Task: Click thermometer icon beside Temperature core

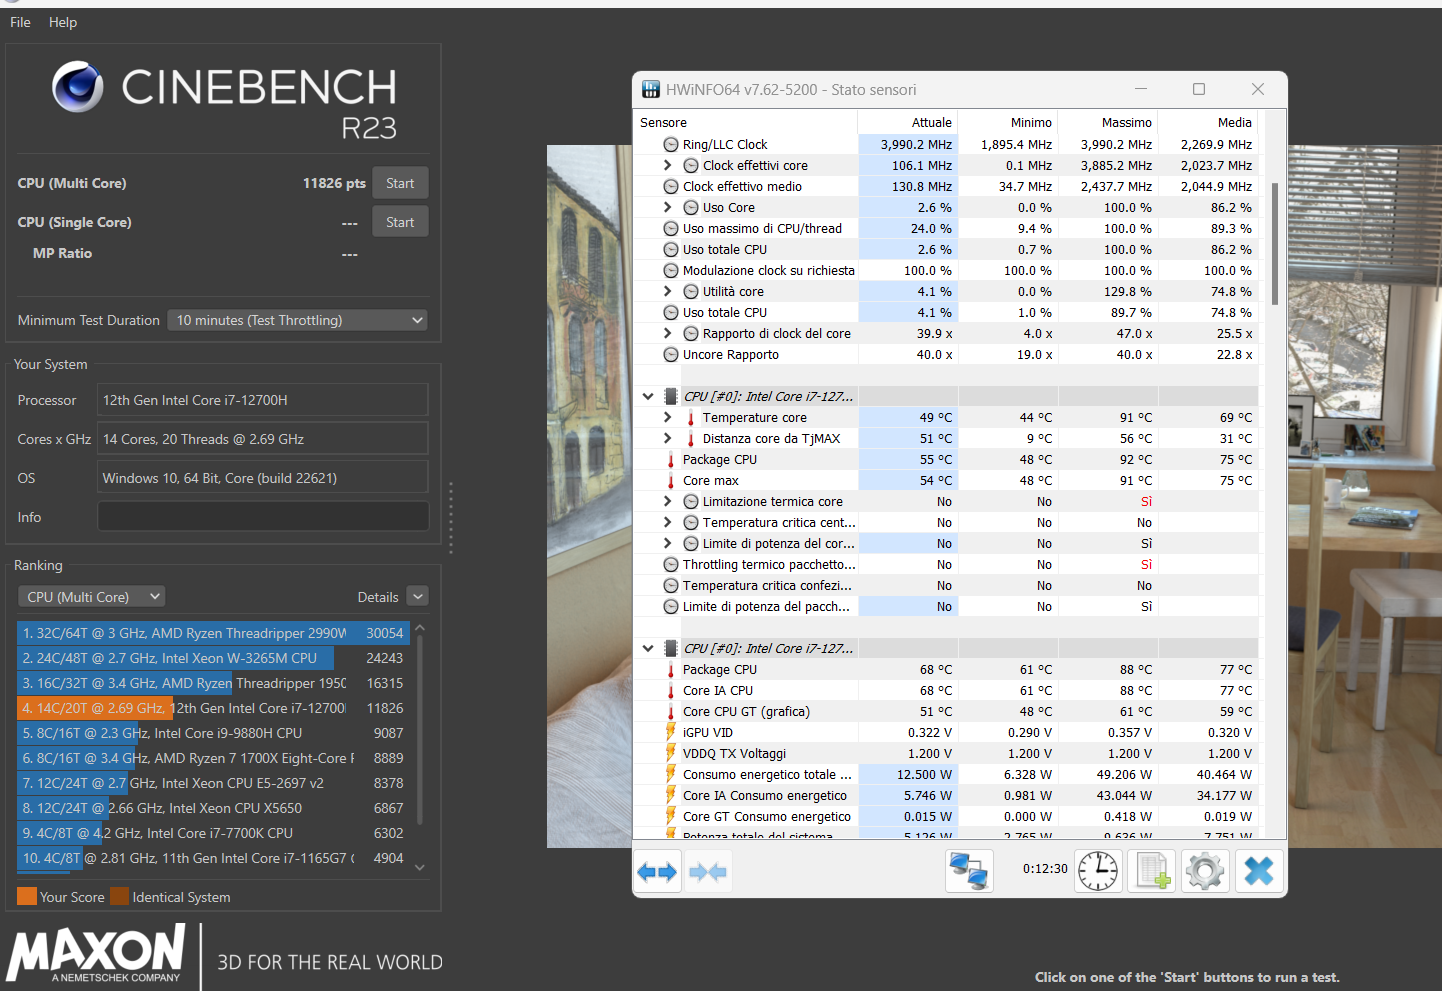Action: [691, 417]
